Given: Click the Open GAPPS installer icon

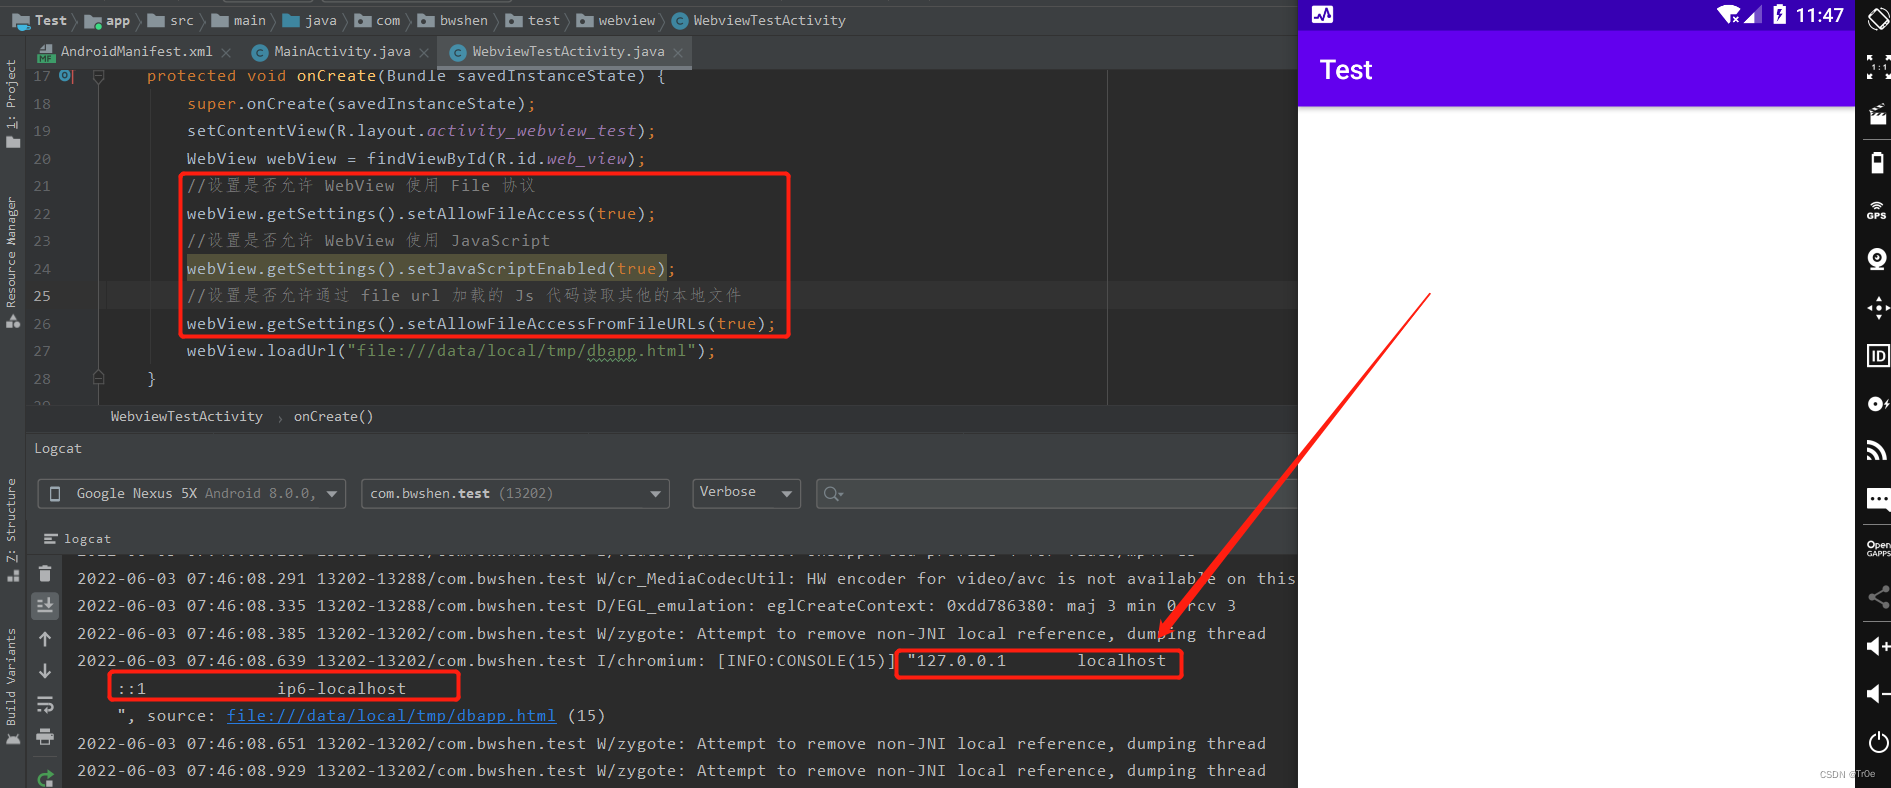Looking at the screenshot, I should pyautogui.click(x=1878, y=549).
